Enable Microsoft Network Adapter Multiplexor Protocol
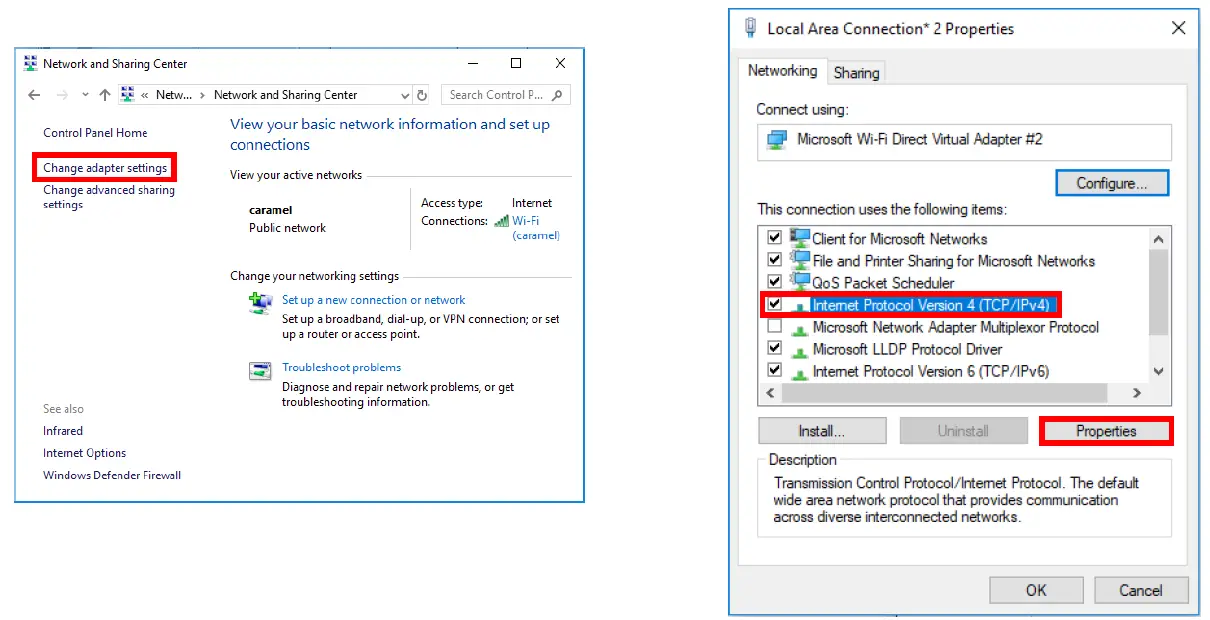1210x620 pixels. point(775,326)
